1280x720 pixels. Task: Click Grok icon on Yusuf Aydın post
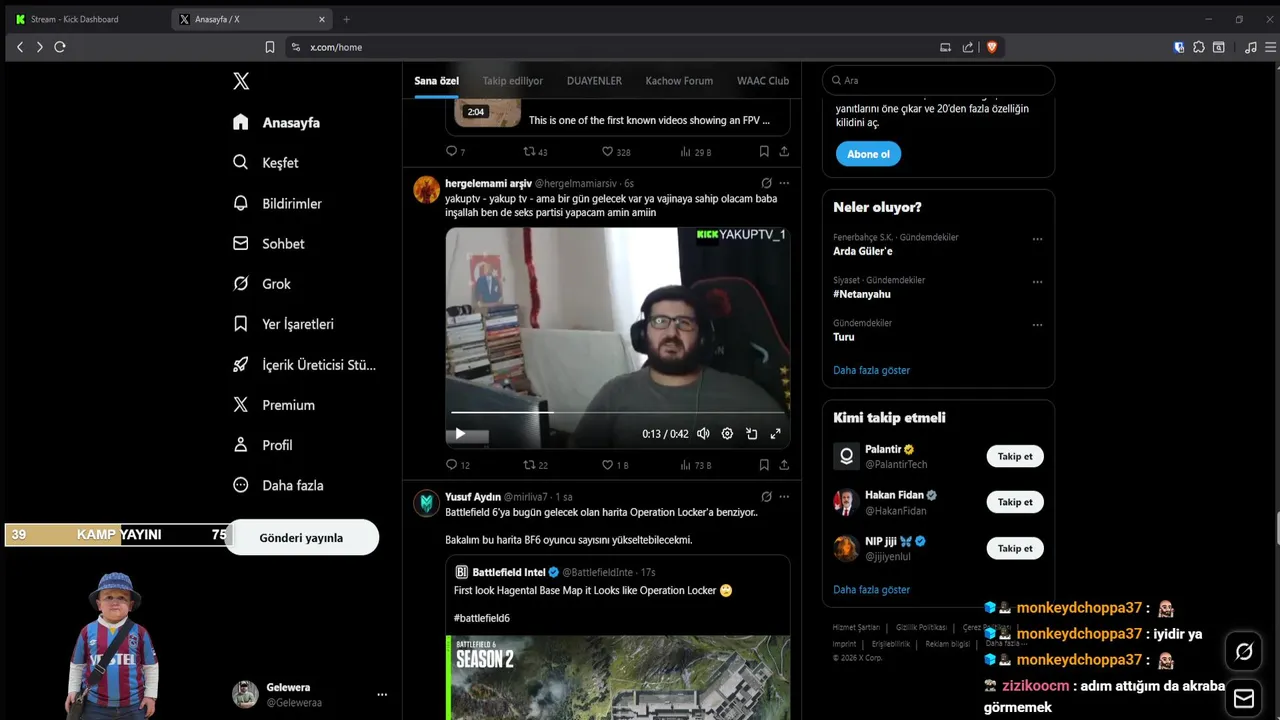pyautogui.click(x=766, y=496)
